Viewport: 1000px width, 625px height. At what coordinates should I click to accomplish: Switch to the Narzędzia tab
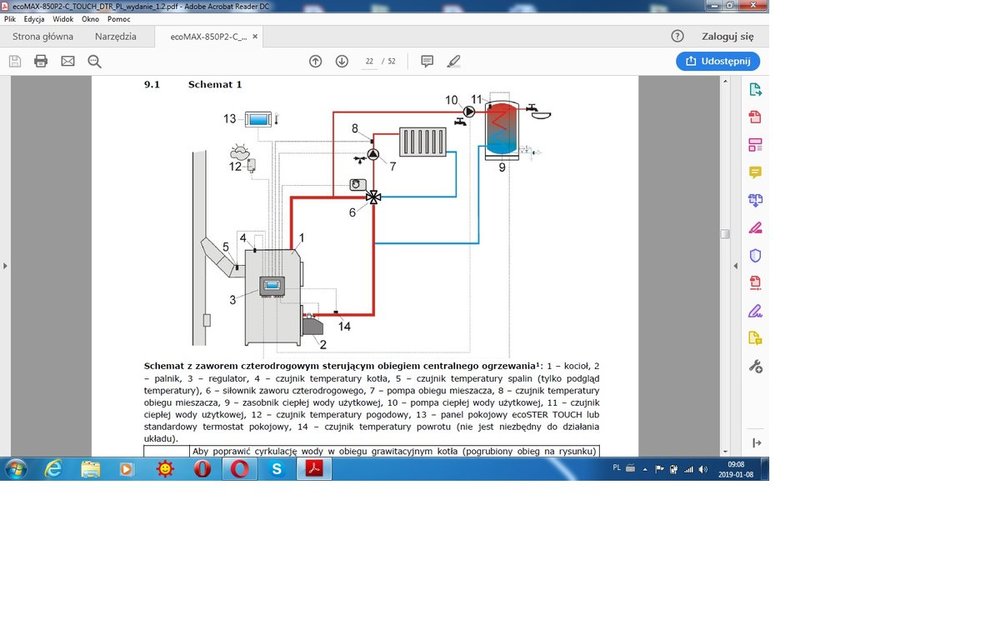[x=115, y=36]
